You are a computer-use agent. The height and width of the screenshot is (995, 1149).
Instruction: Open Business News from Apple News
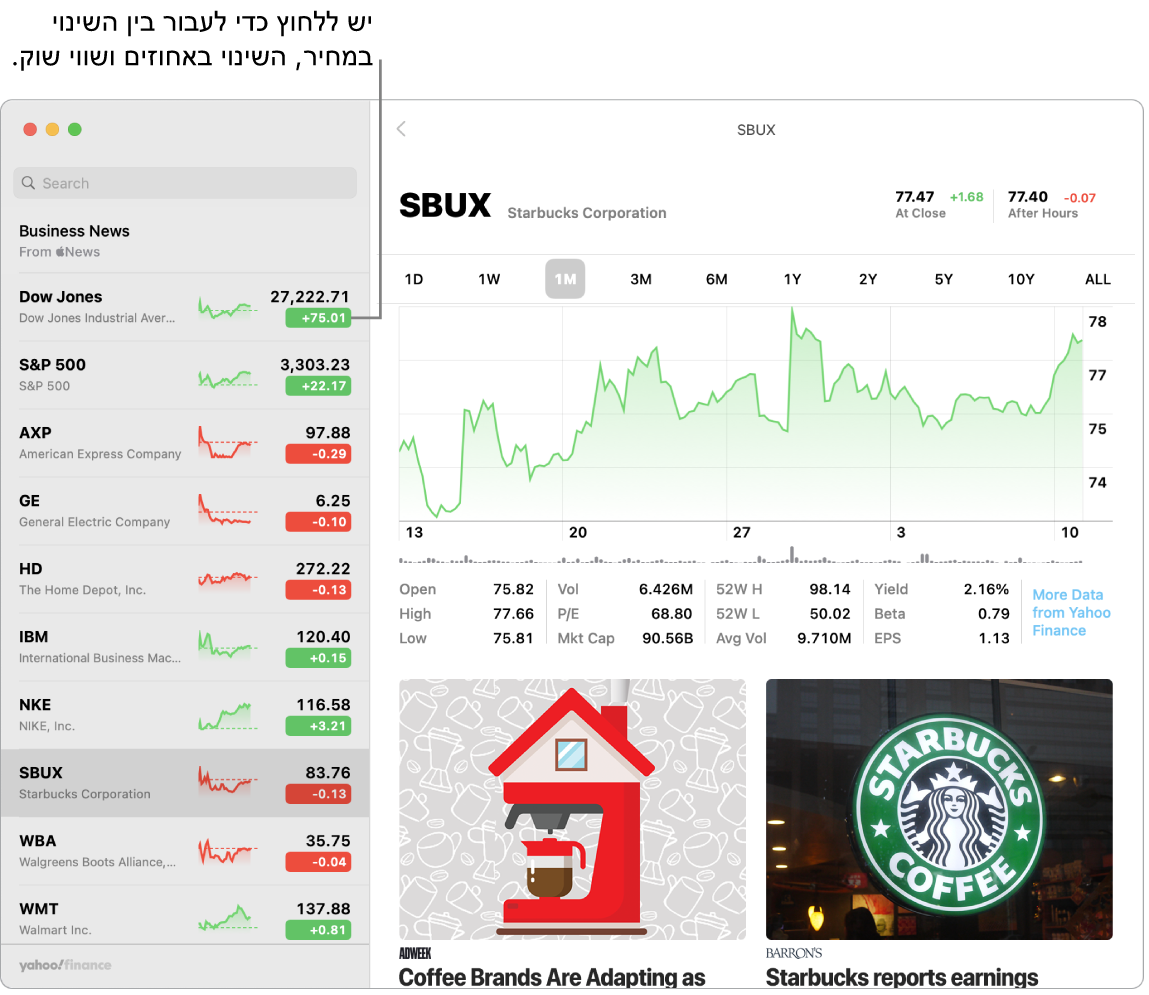coord(185,241)
